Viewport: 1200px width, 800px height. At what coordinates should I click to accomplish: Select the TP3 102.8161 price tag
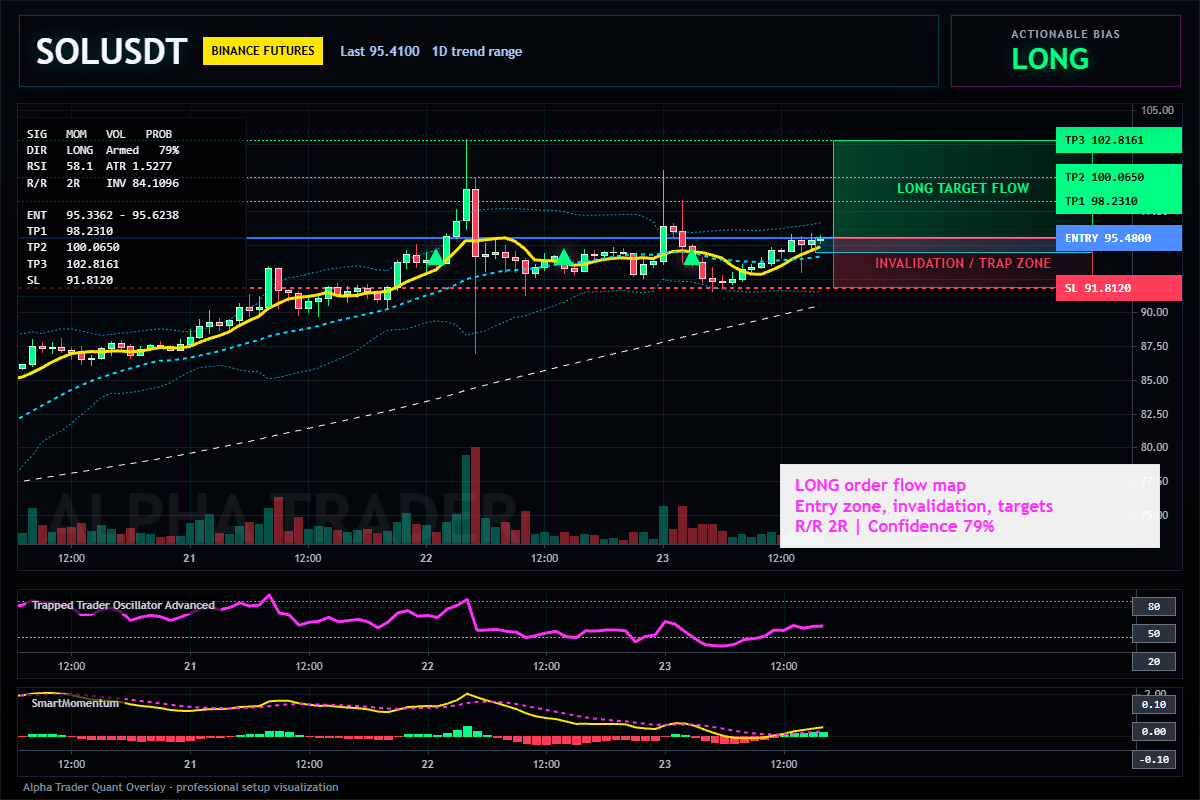pos(1118,140)
